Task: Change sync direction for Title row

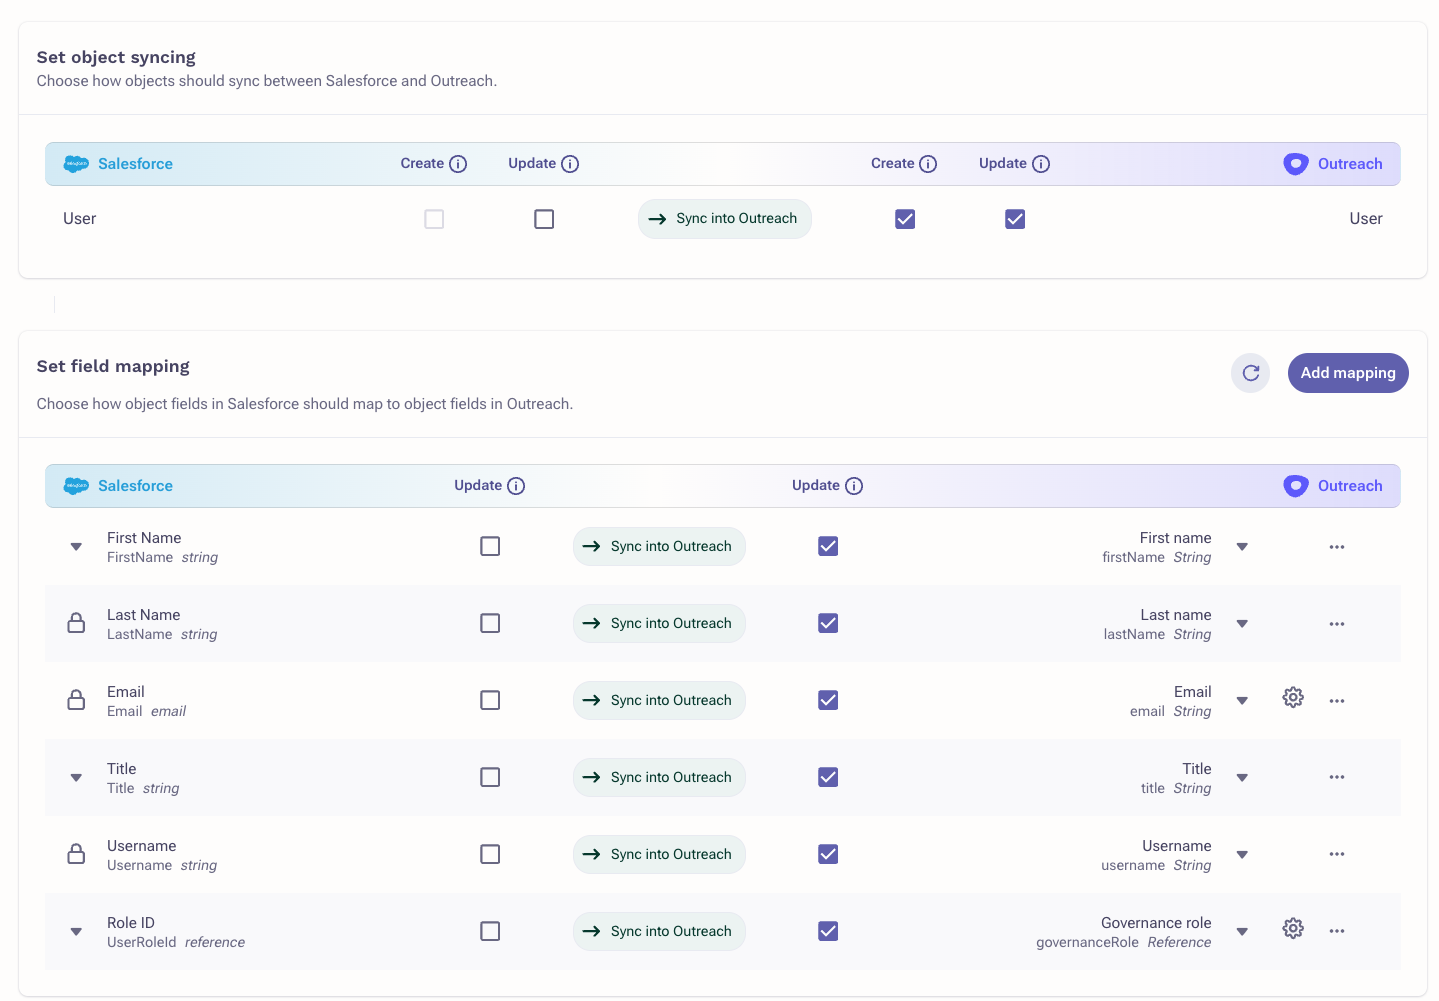Action: (x=659, y=777)
